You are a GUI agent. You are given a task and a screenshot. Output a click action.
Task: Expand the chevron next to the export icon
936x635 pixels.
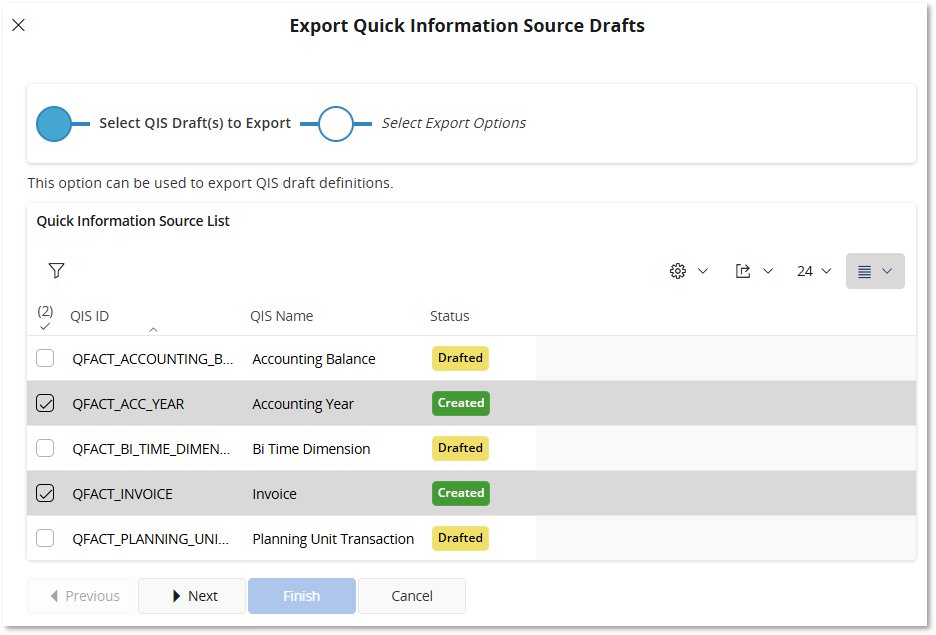(x=768, y=271)
